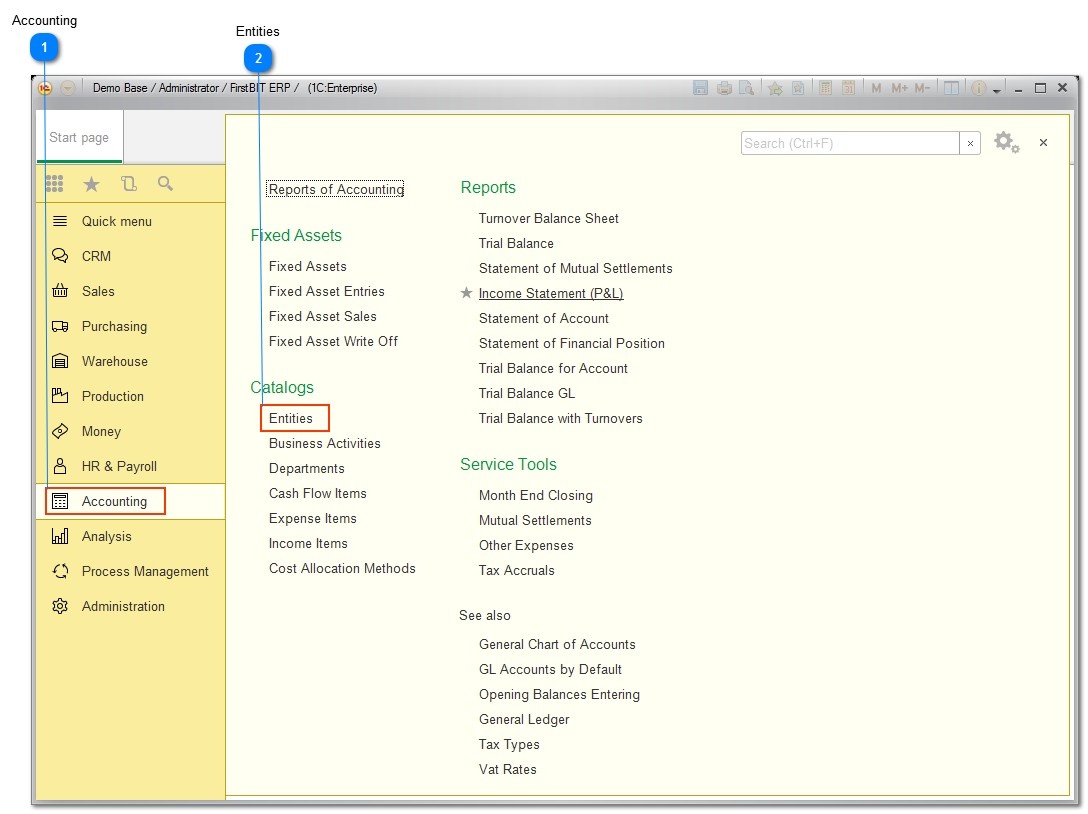Open the Calculator toolbar icon
The height and width of the screenshot is (814, 1088).
825,88
